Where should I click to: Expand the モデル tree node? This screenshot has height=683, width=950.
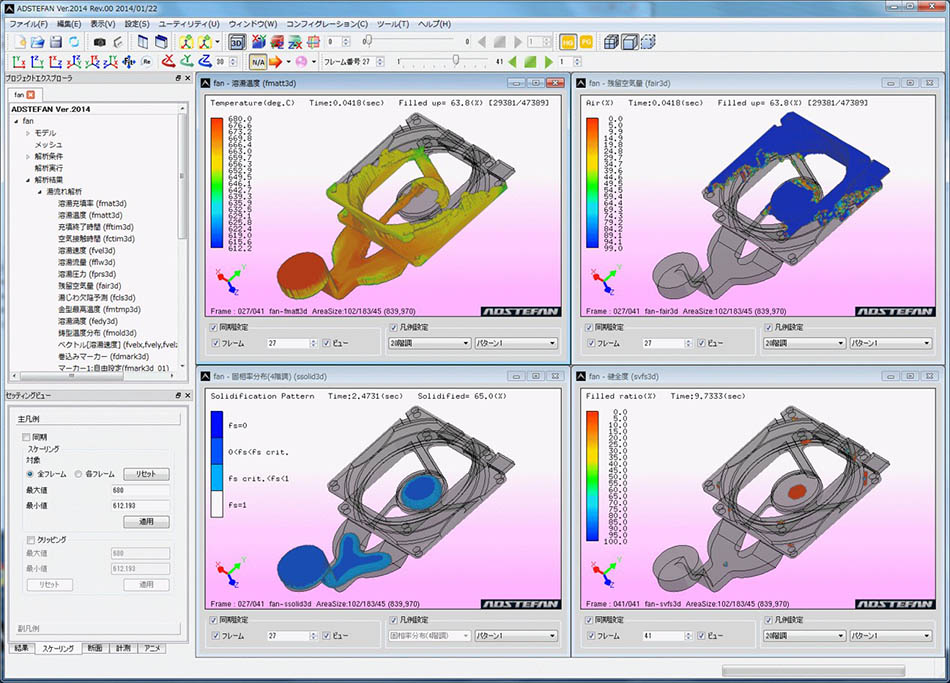click(x=28, y=133)
